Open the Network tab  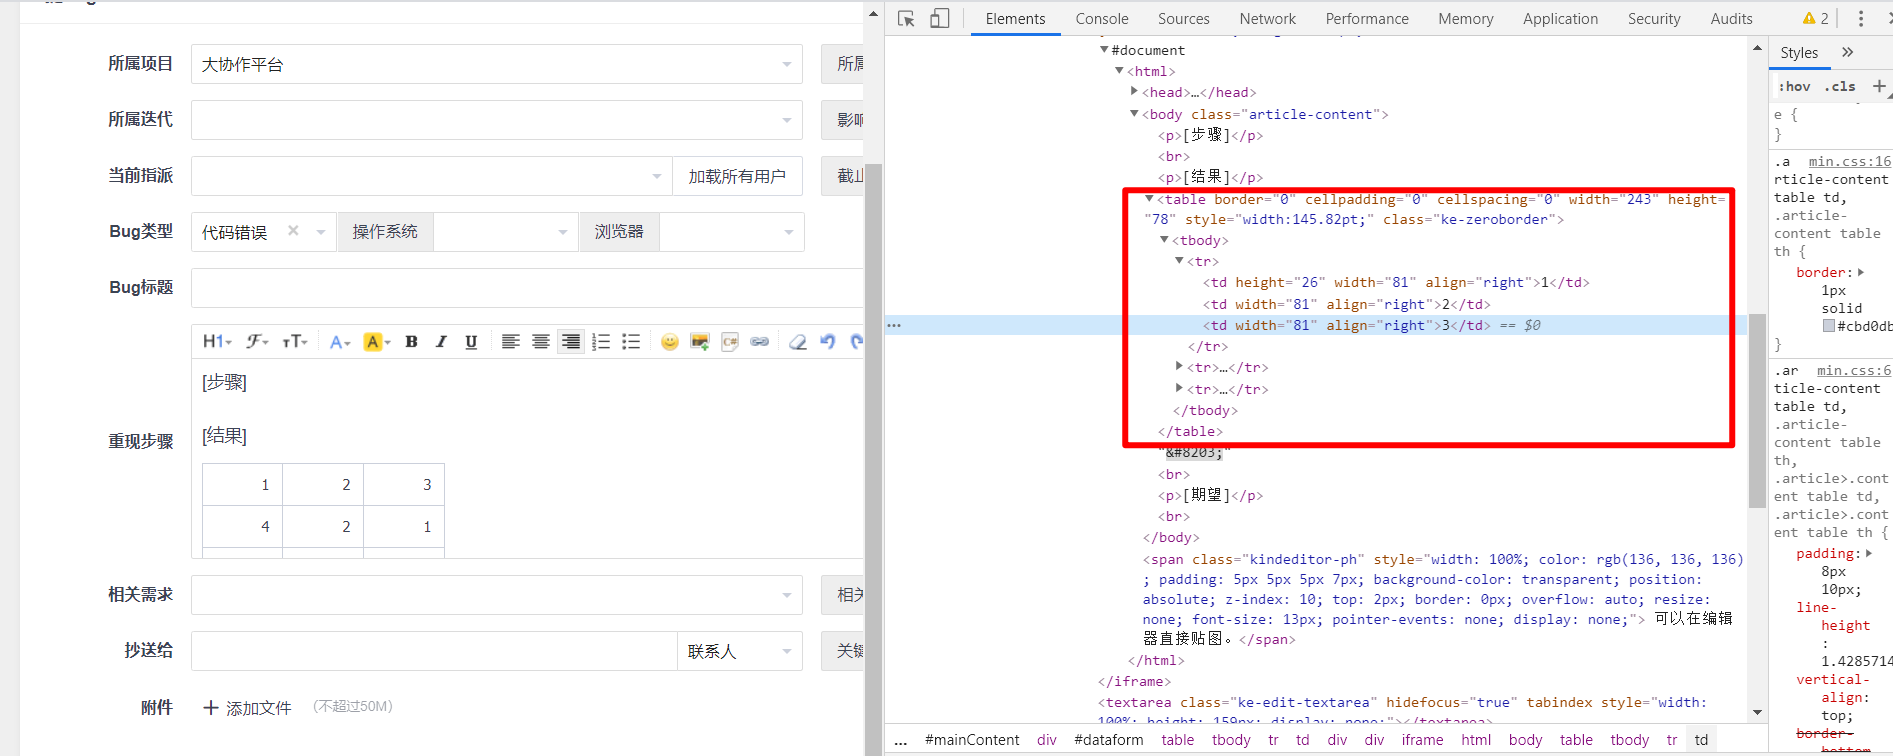point(1267,19)
